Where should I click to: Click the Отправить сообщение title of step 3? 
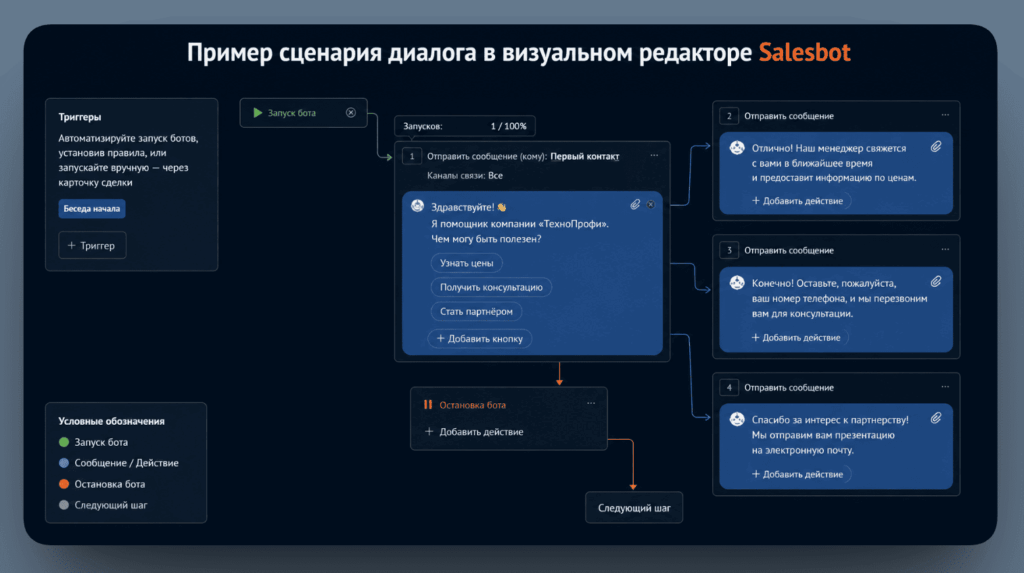coord(789,250)
